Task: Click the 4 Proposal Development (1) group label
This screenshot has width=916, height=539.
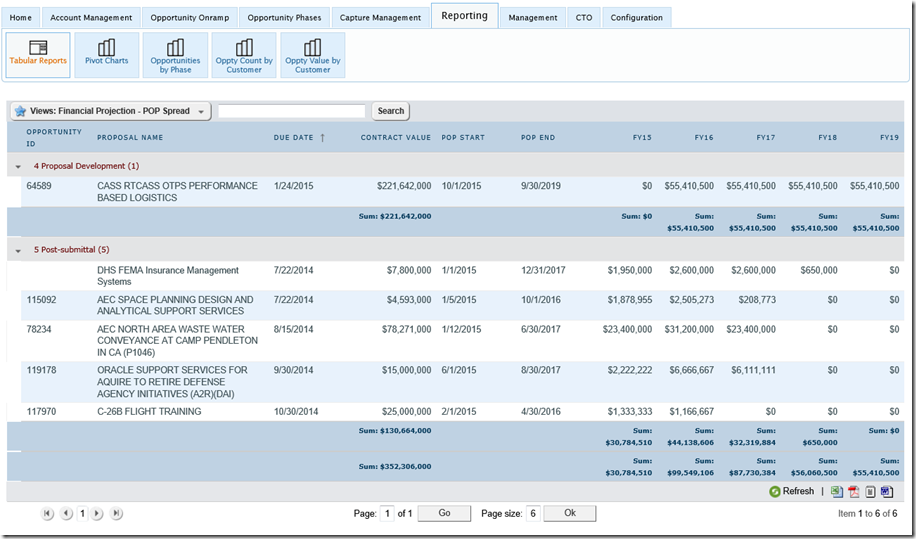Action: click(86, 166)
